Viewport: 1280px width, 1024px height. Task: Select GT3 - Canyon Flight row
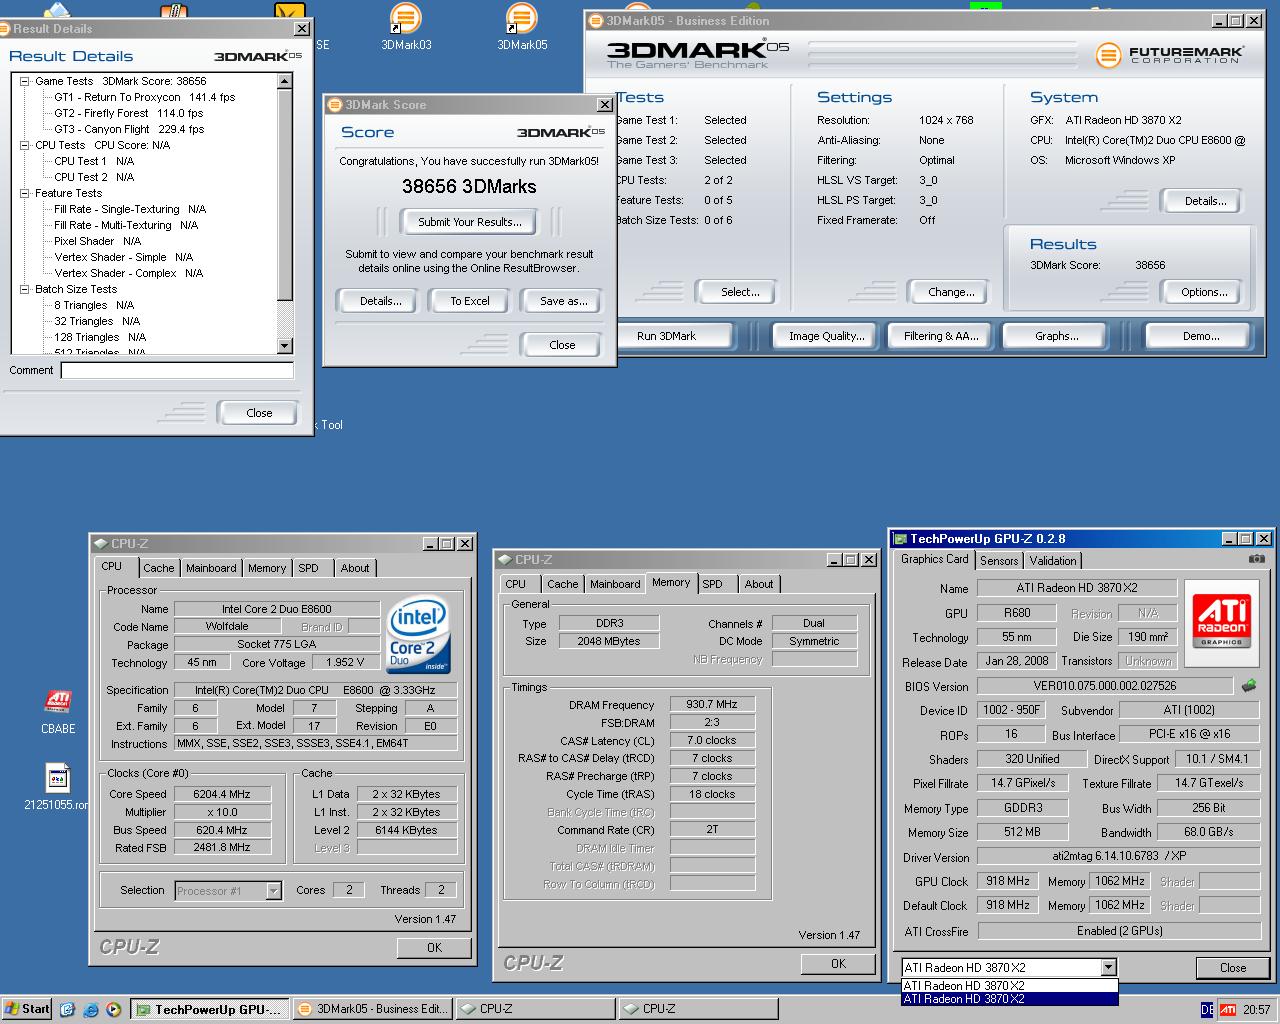[129, 130]
